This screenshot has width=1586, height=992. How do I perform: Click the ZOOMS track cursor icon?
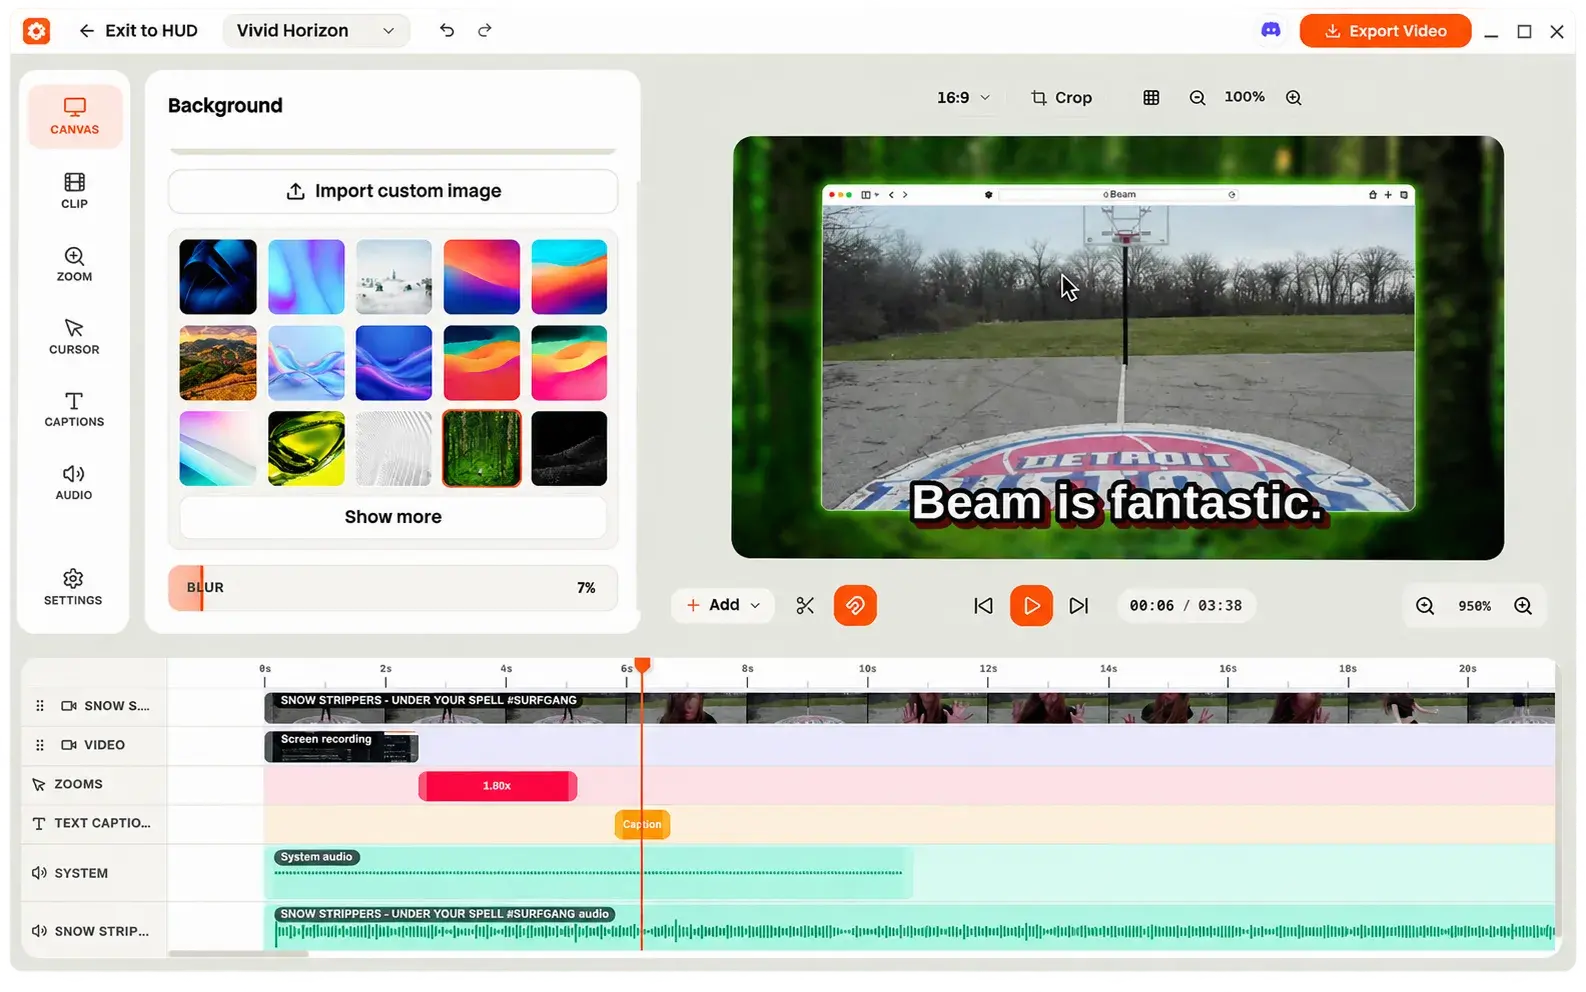tap(39, 785)
